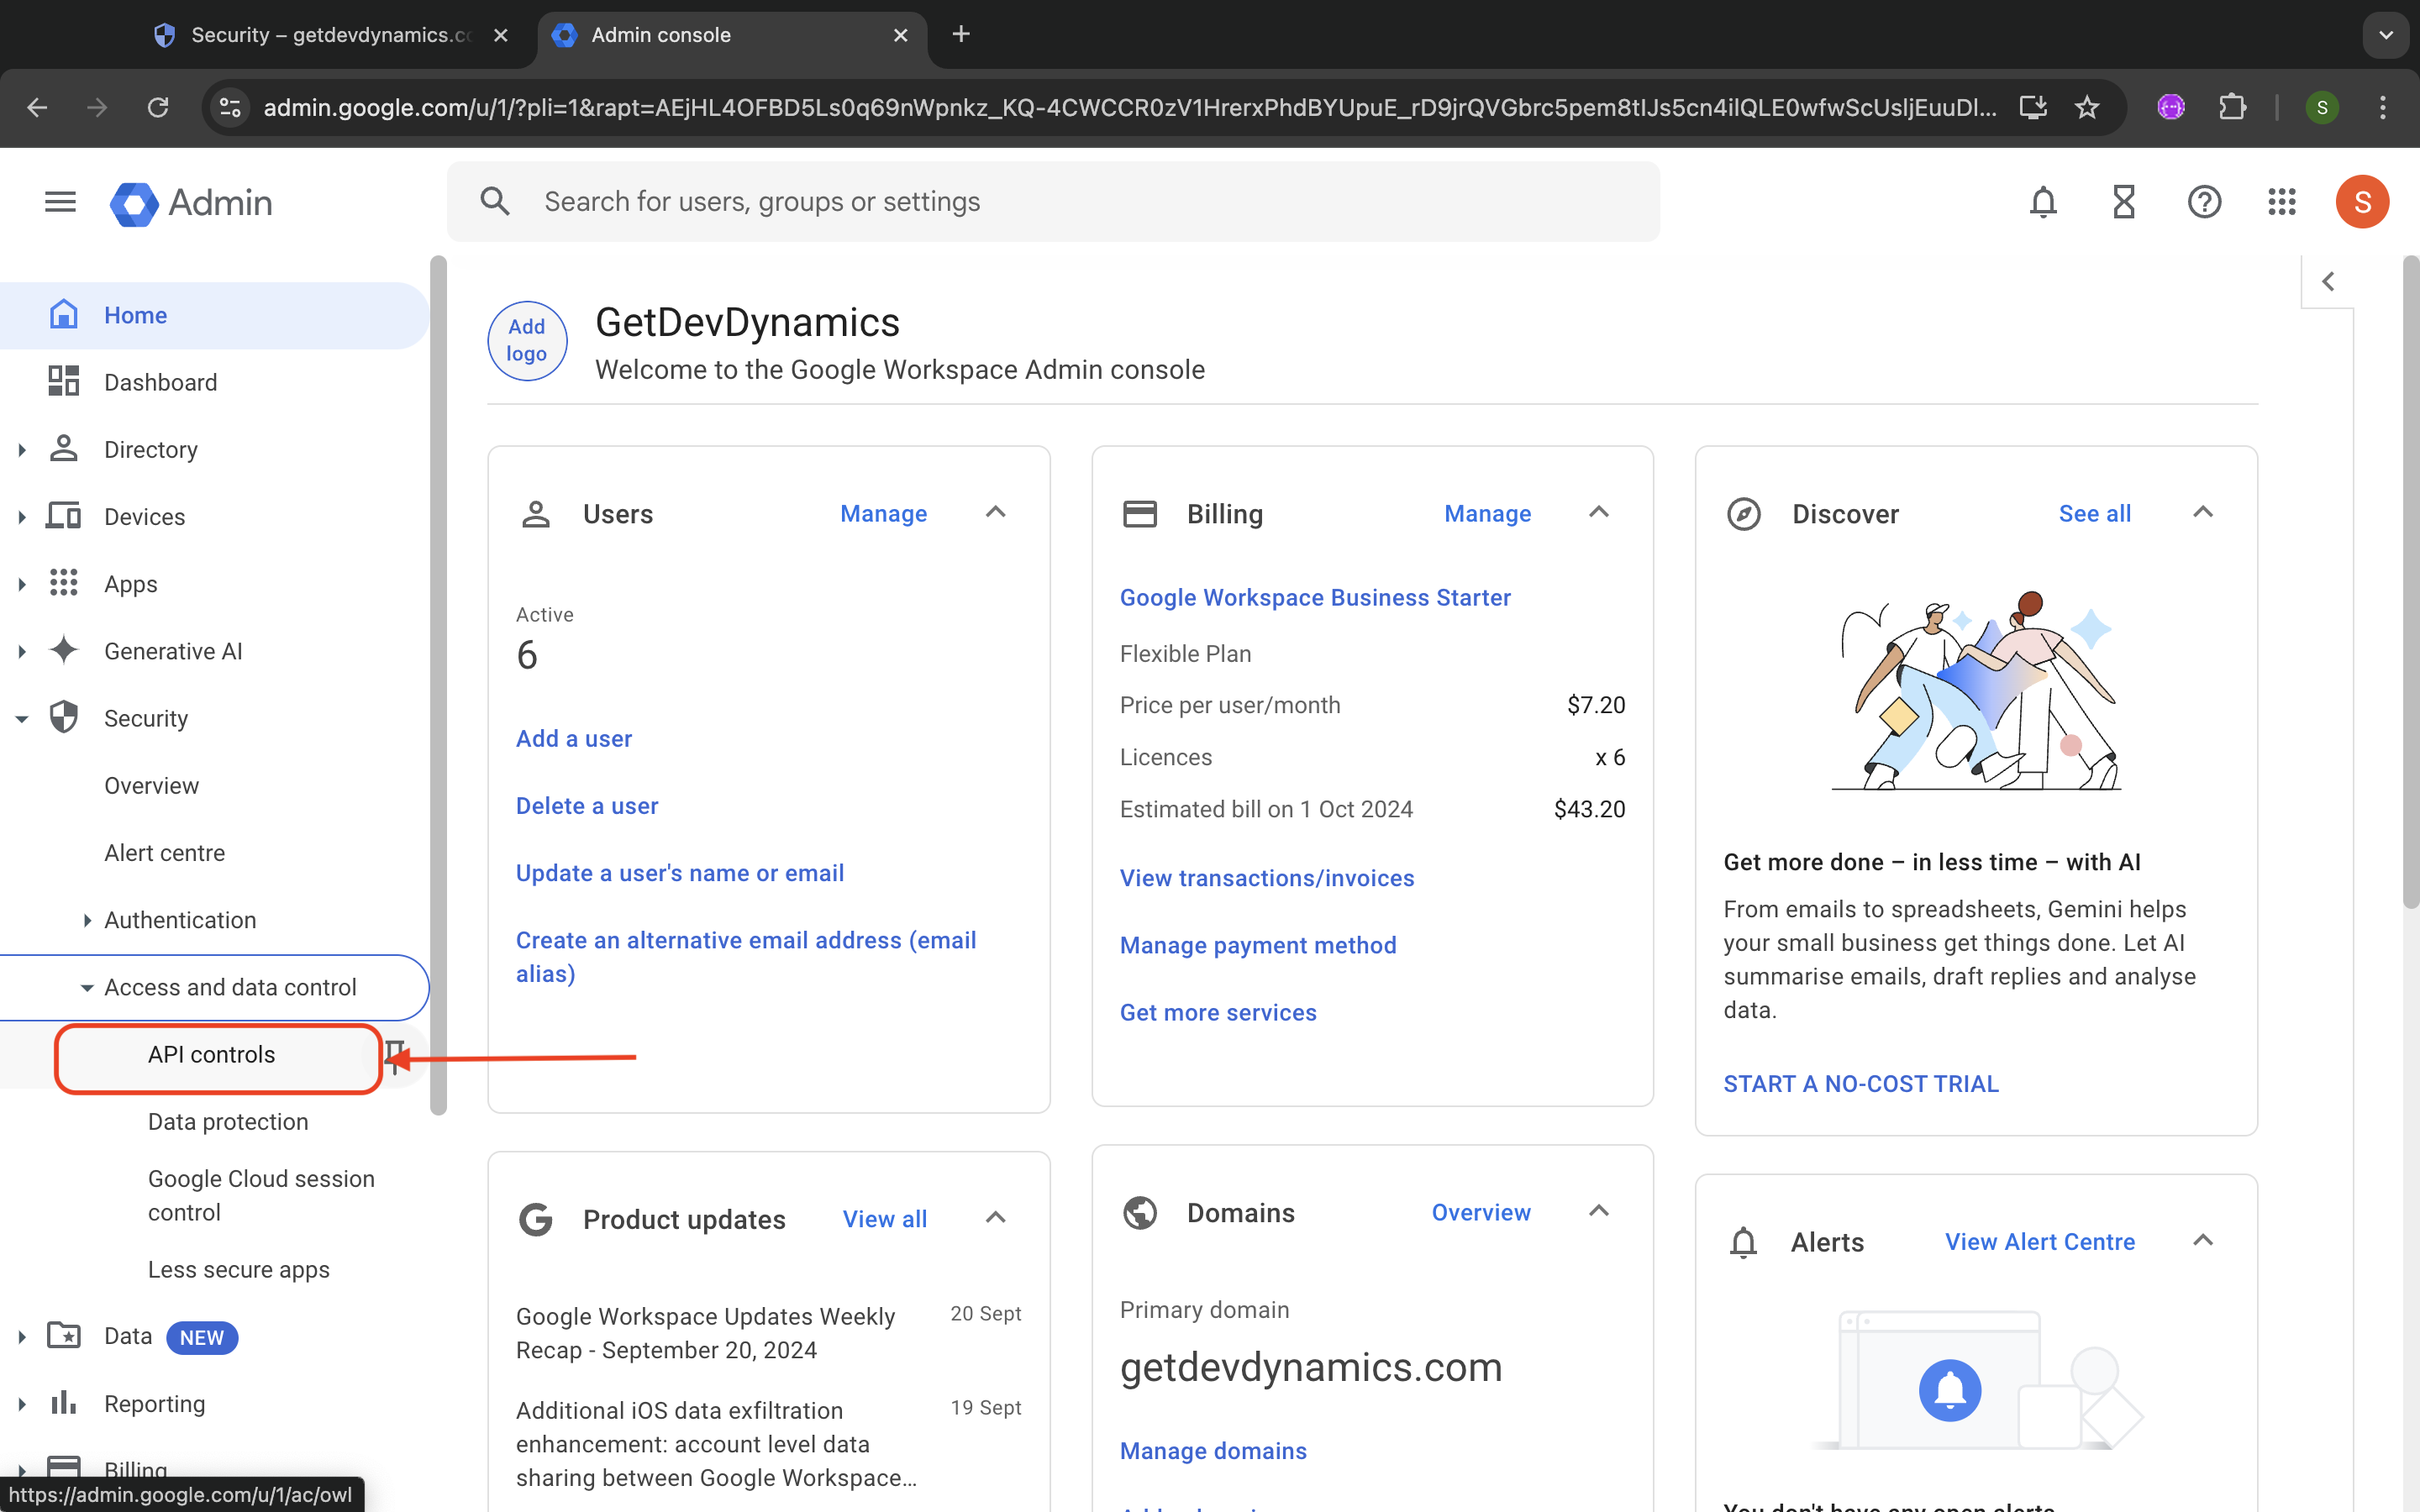Reload the page with refresh icon
The height and width of the screenshot is (1512, 2420).
tap(158, 107)
